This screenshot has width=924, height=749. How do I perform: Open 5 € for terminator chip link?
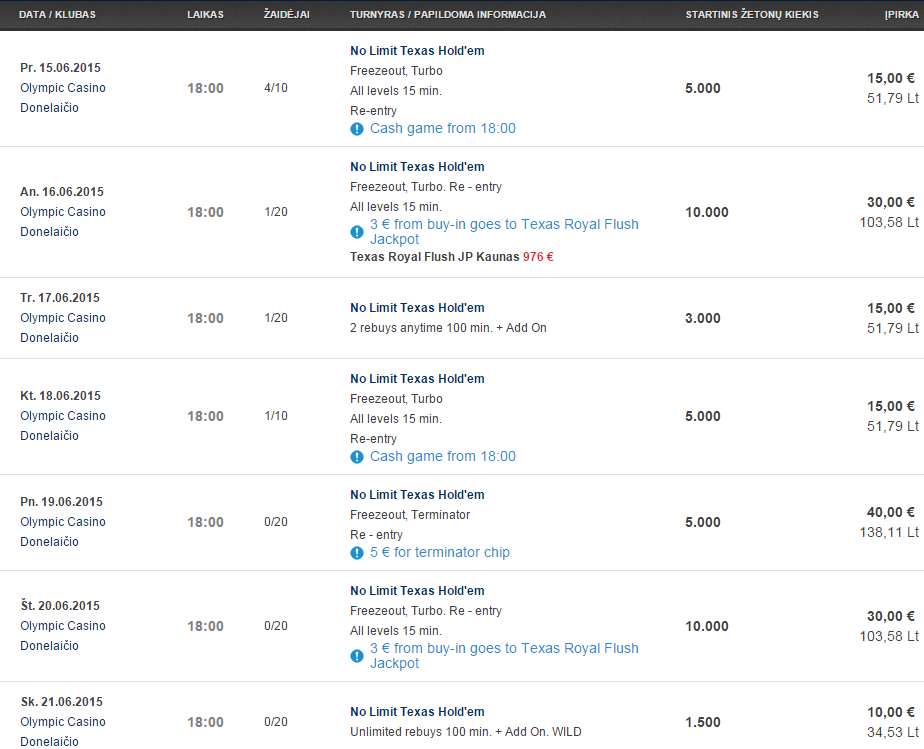[440, 552]
